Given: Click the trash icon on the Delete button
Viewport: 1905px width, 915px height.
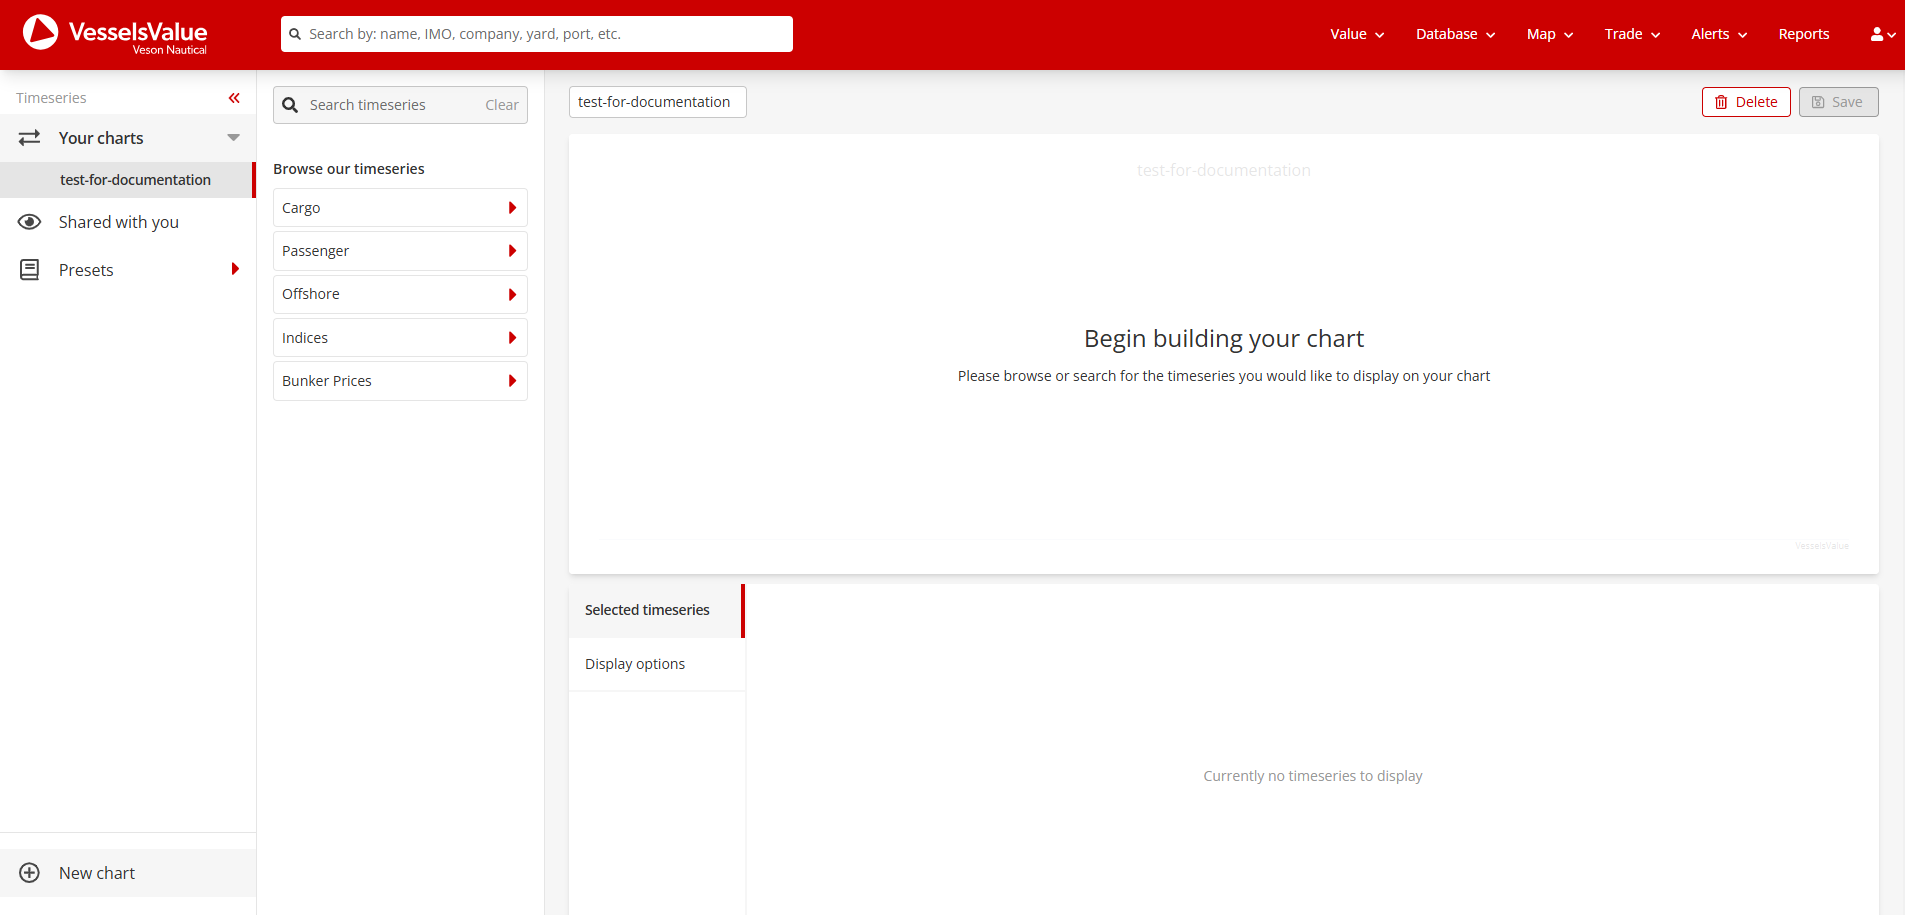Looking at the screenshot, I should [x=1722, y=101].
